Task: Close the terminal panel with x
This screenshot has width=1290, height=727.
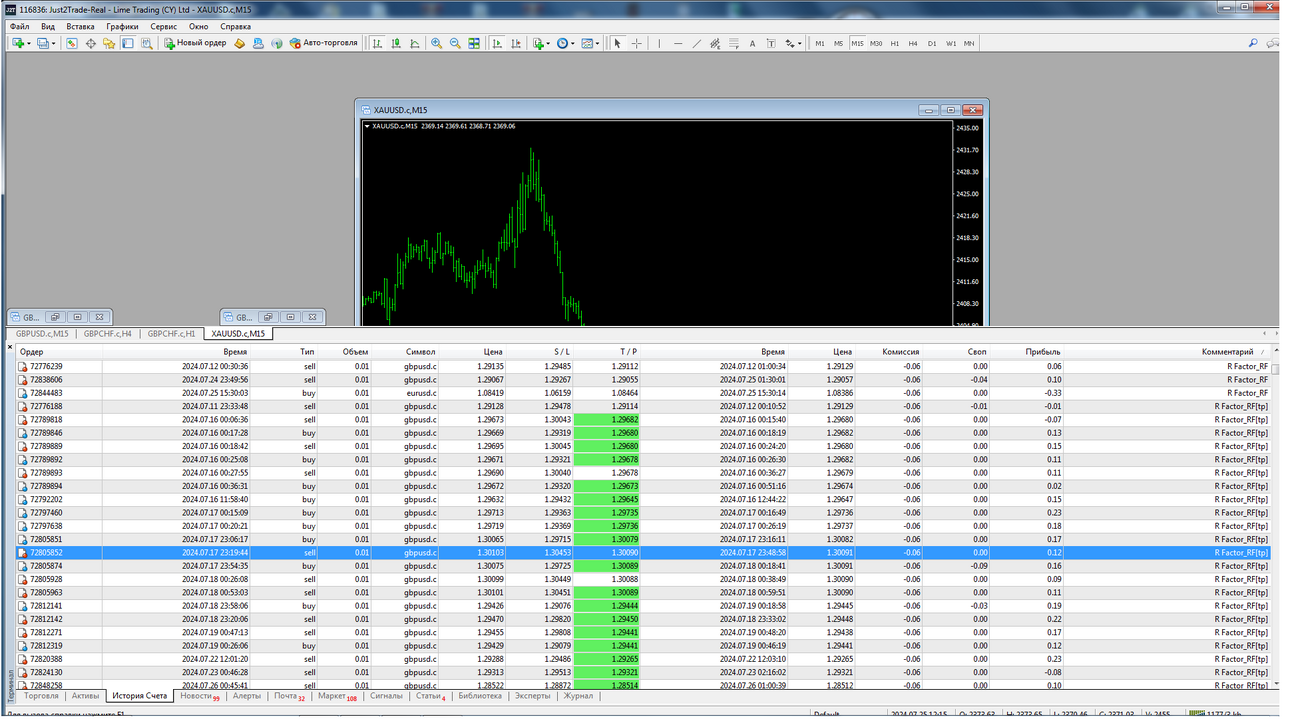Action: click(x=10, y=348)
